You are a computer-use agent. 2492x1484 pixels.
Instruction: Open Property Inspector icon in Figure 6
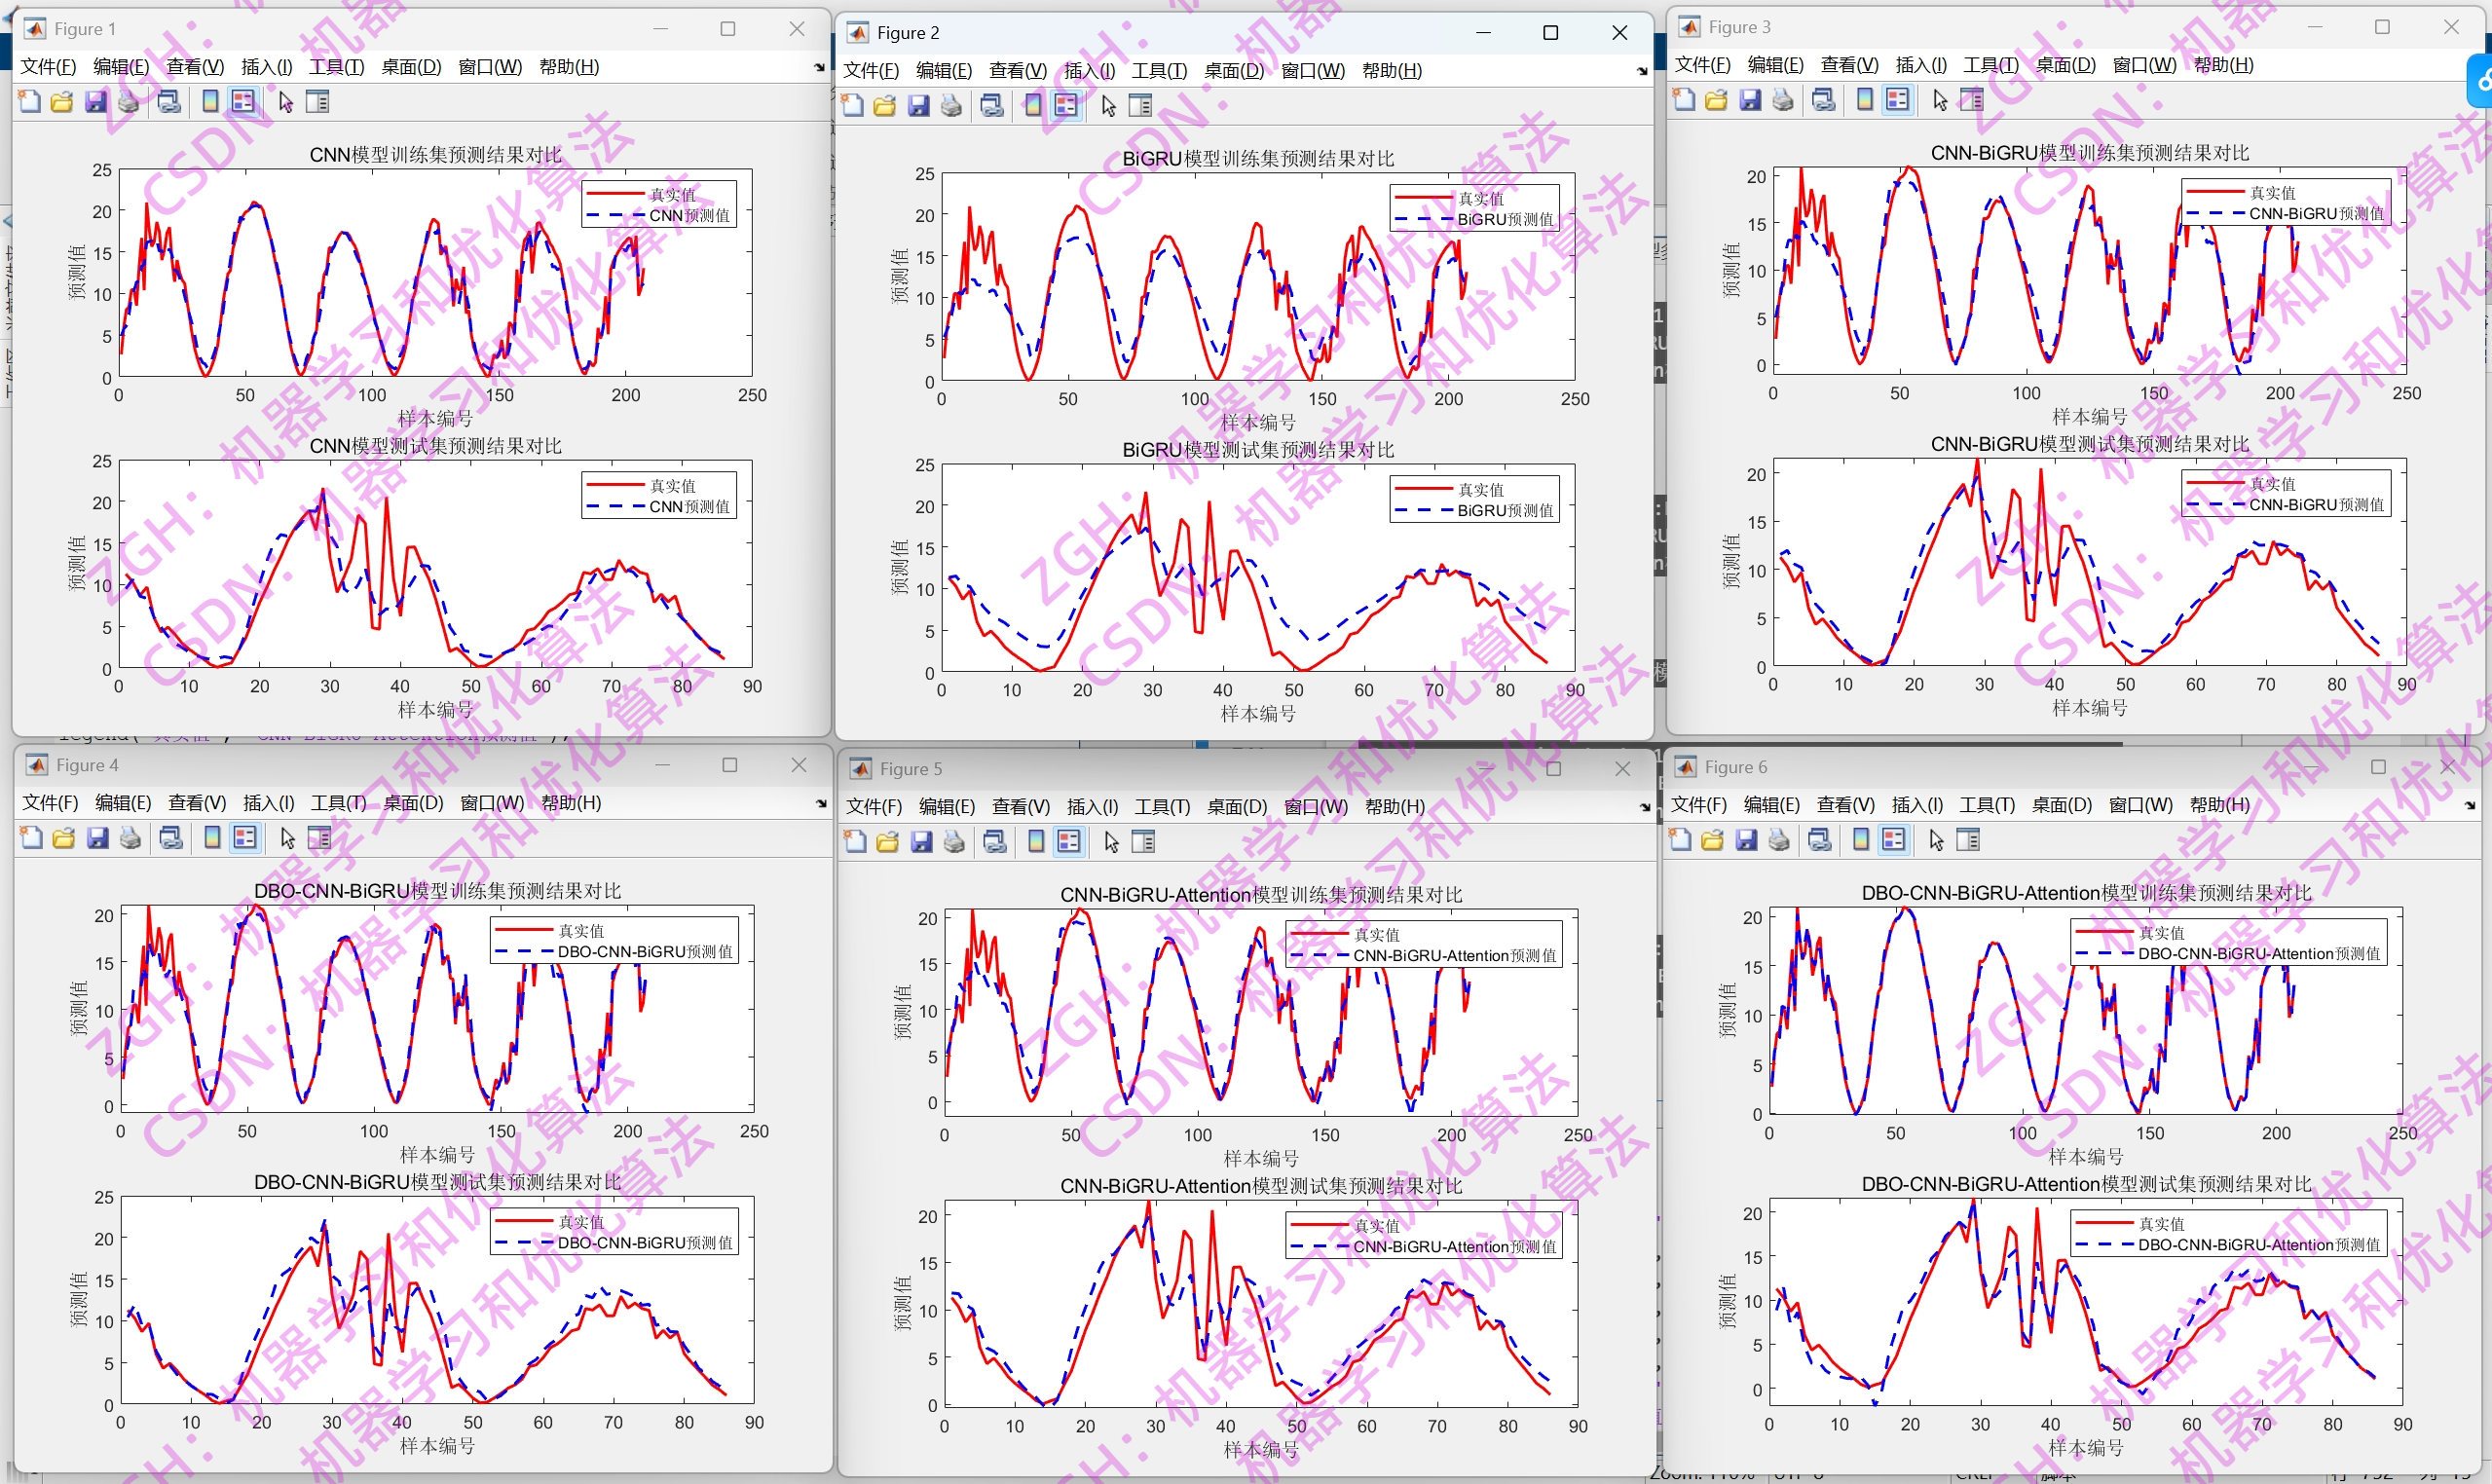coord(1968,840)
